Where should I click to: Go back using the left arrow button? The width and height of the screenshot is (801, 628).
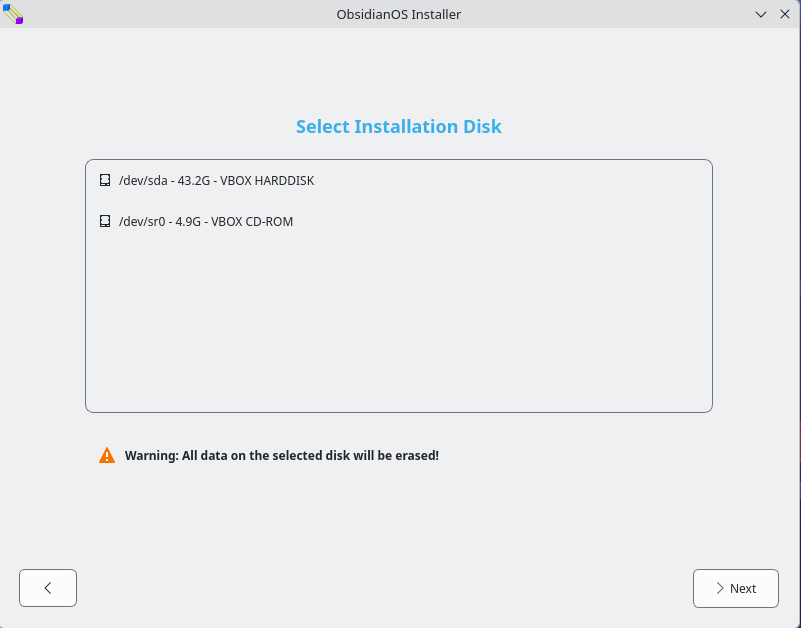47,588
